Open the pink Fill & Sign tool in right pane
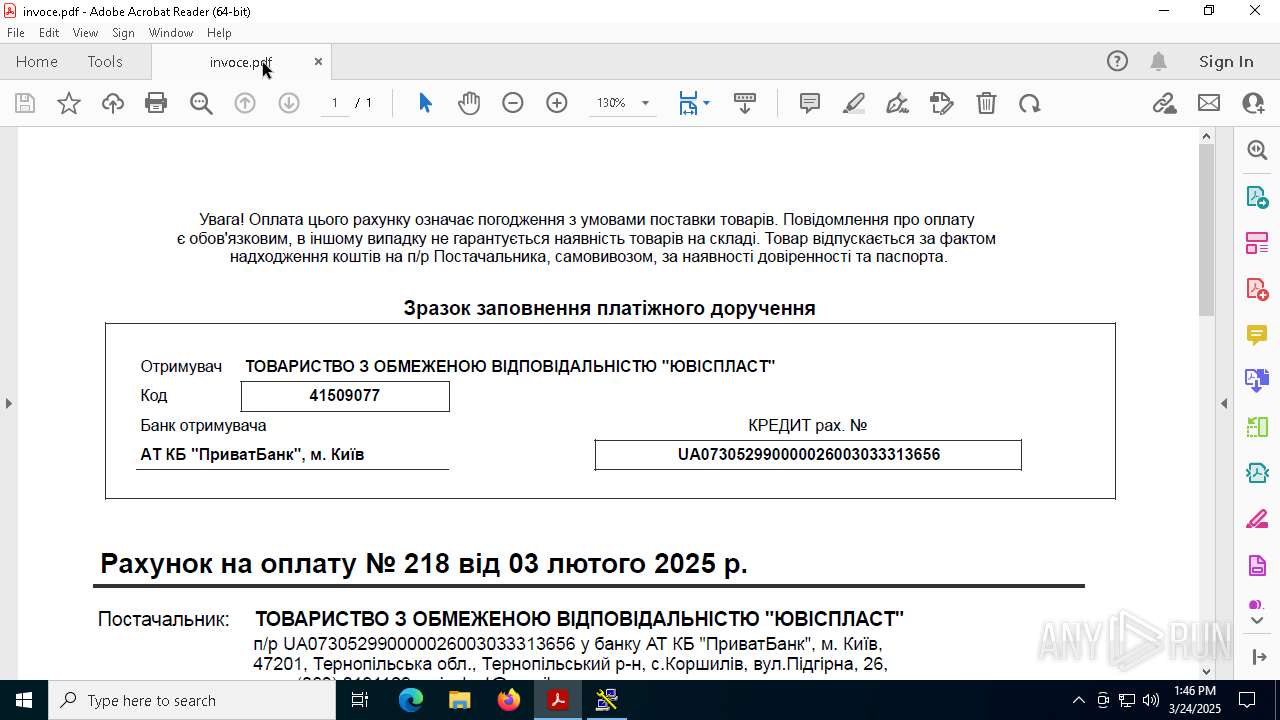The height and width of the screenshot is (720, 1280). coord(1257,519)
